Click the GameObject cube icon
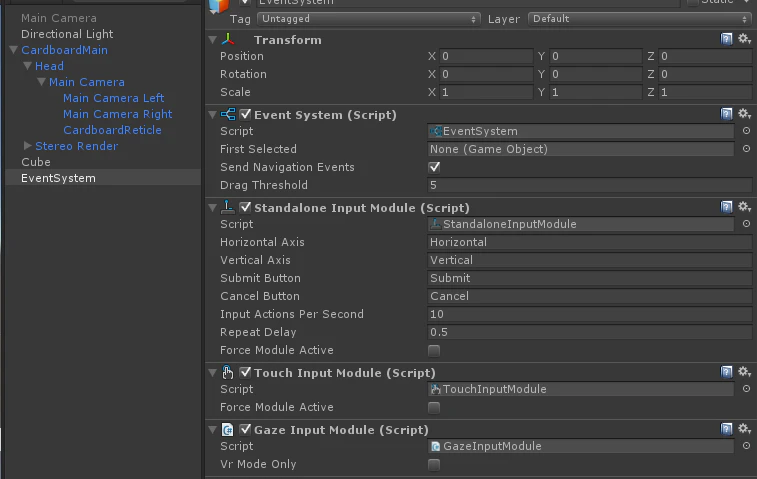 pyautogui.click(x=219, y=6)
